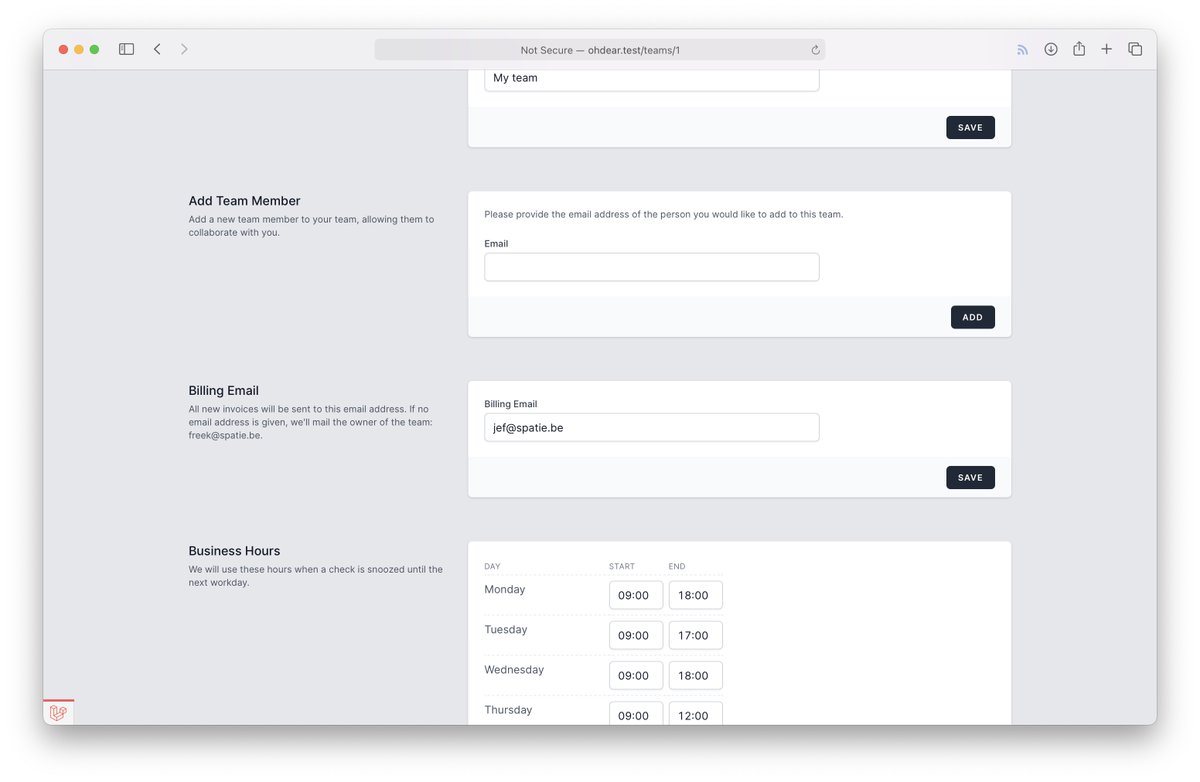Click the 'Email' field label
The height and width of the screenshot is (782, 1200).
(x=496, y=244)
